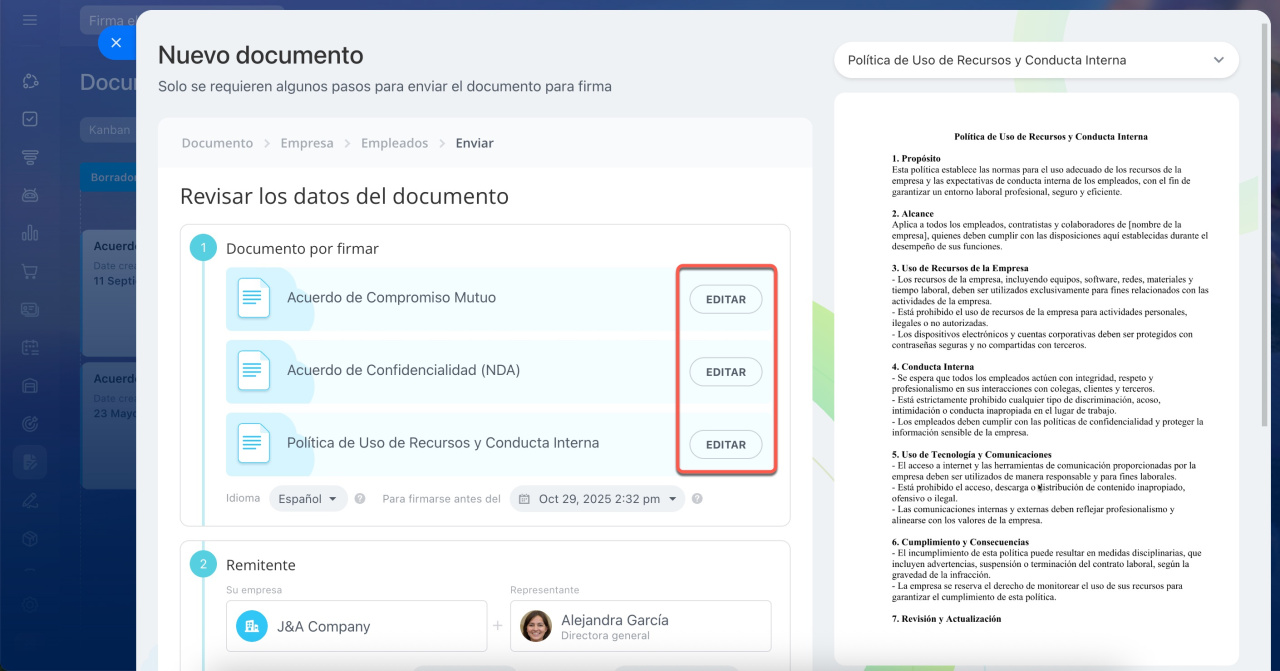Edit Acuerdo de Compromiso Mutuo document
This screenshot has width=1280, height=671.
click(726, 299)
